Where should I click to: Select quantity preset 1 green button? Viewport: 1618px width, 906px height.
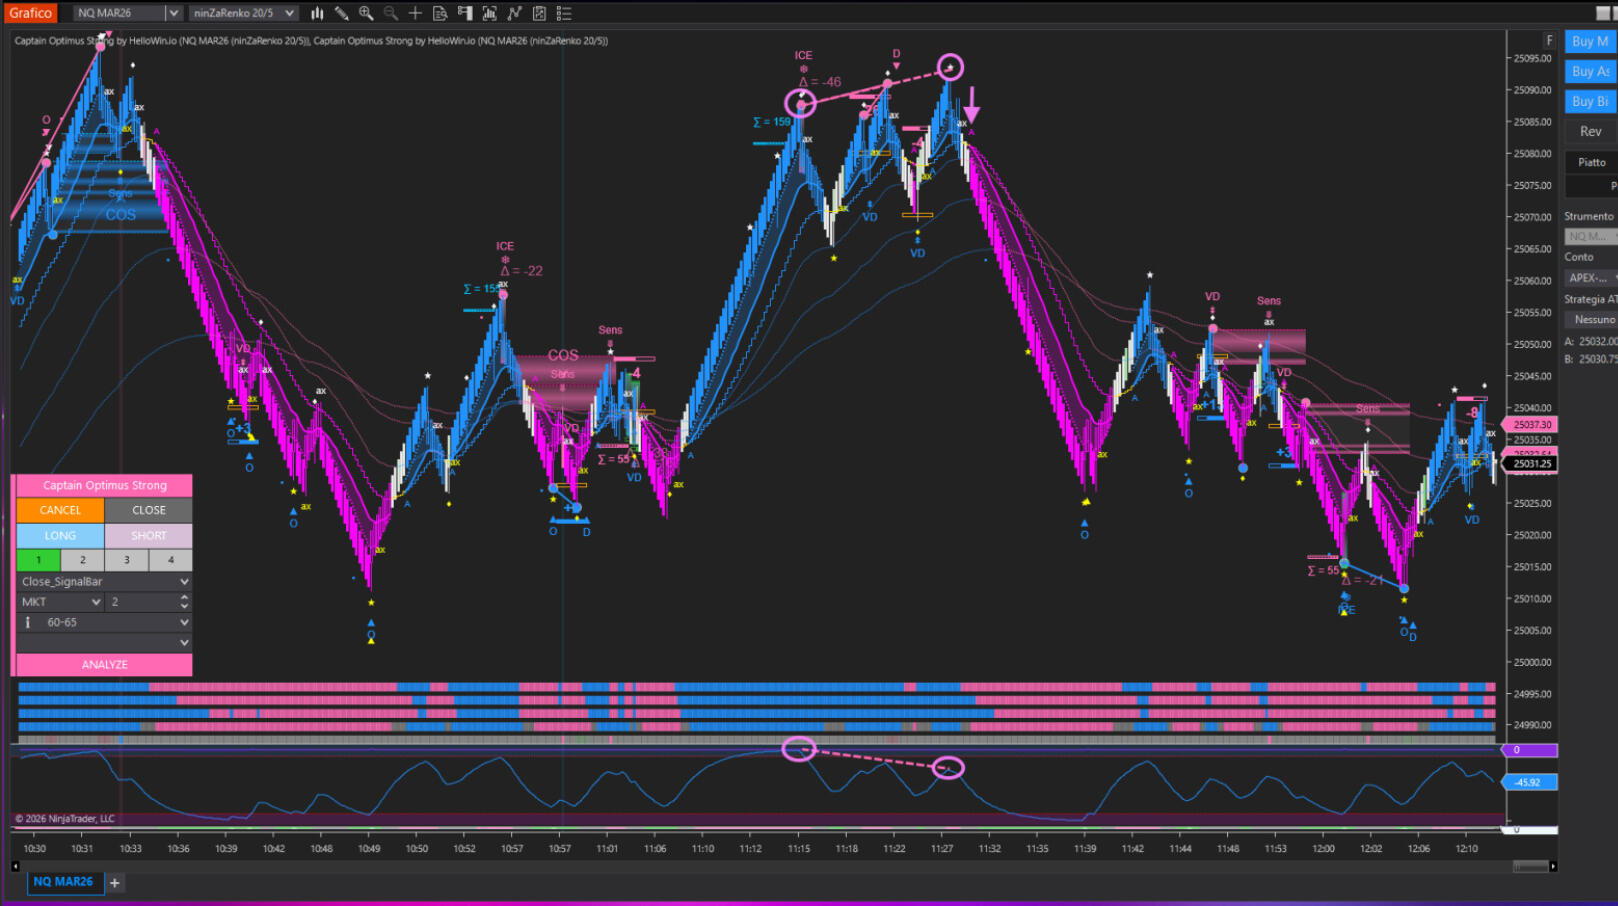click(38, 560)
